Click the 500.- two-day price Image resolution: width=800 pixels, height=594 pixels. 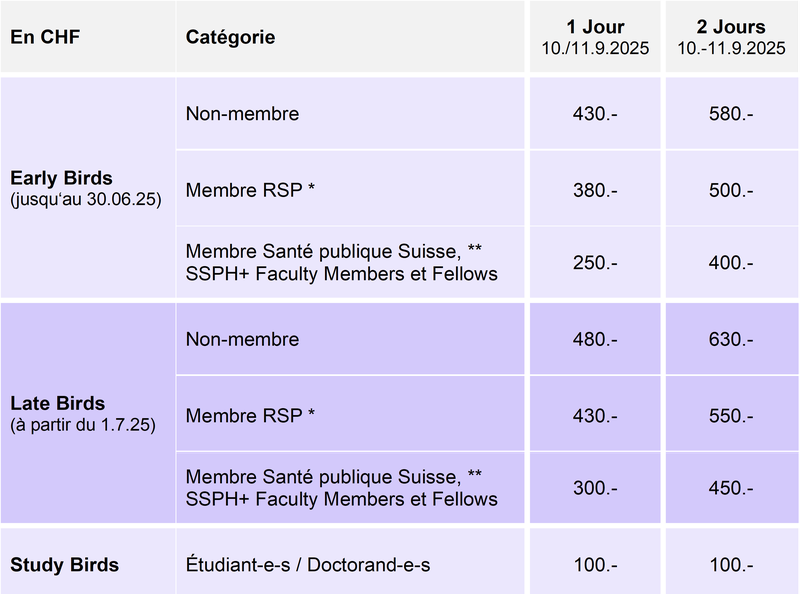[732, 190]
